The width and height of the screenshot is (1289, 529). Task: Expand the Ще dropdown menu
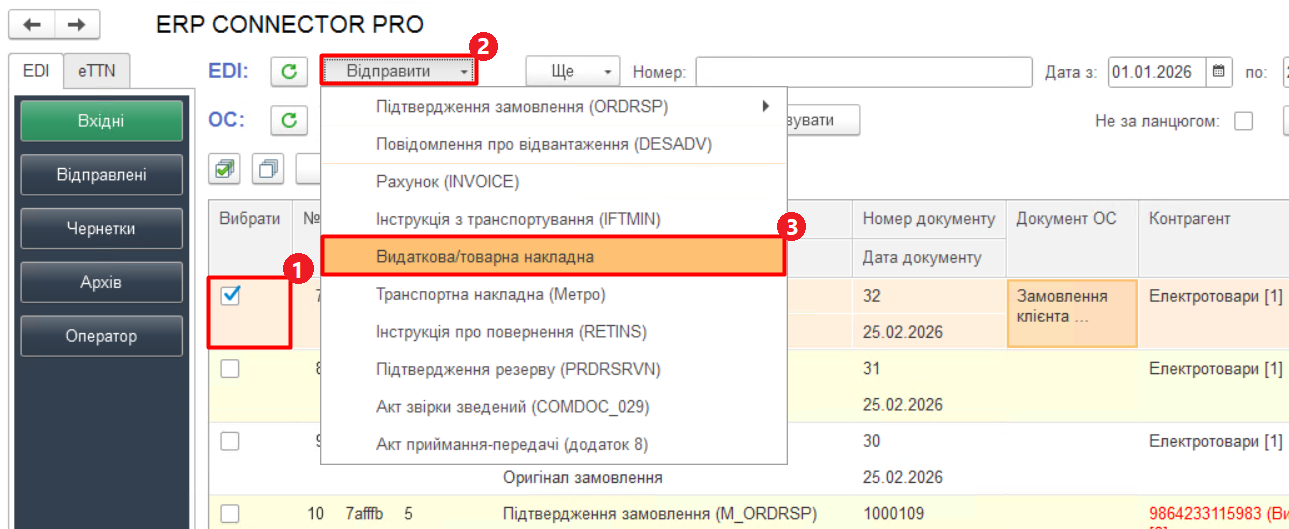click(572, 72)
